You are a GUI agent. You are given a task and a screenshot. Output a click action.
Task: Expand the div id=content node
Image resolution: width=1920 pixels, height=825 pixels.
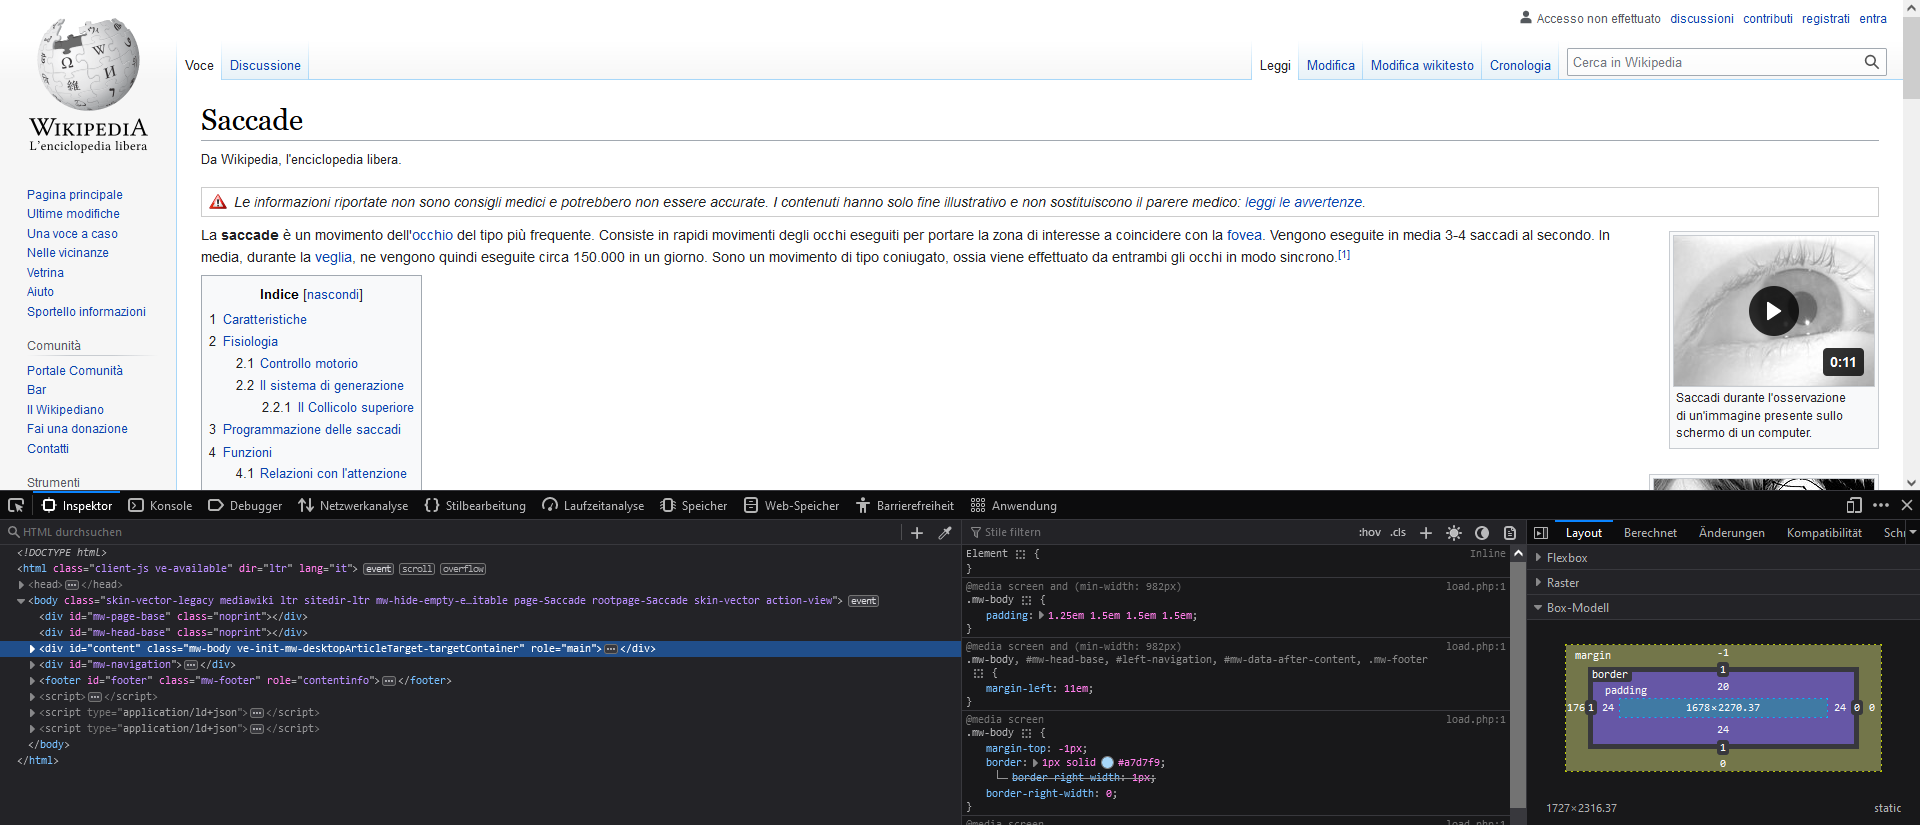(x=32, y=649)
